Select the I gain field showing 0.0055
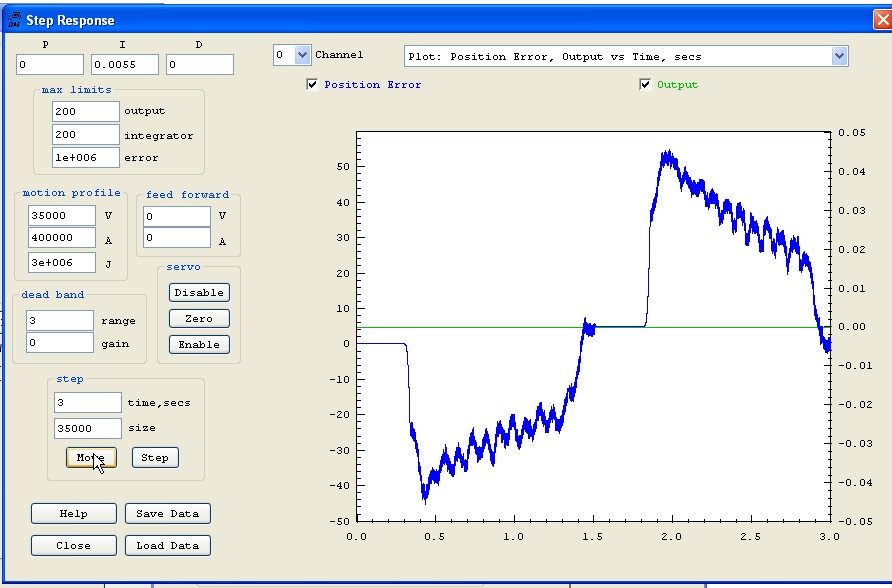Screen dimensions: 892x588 tap(124, 65)
